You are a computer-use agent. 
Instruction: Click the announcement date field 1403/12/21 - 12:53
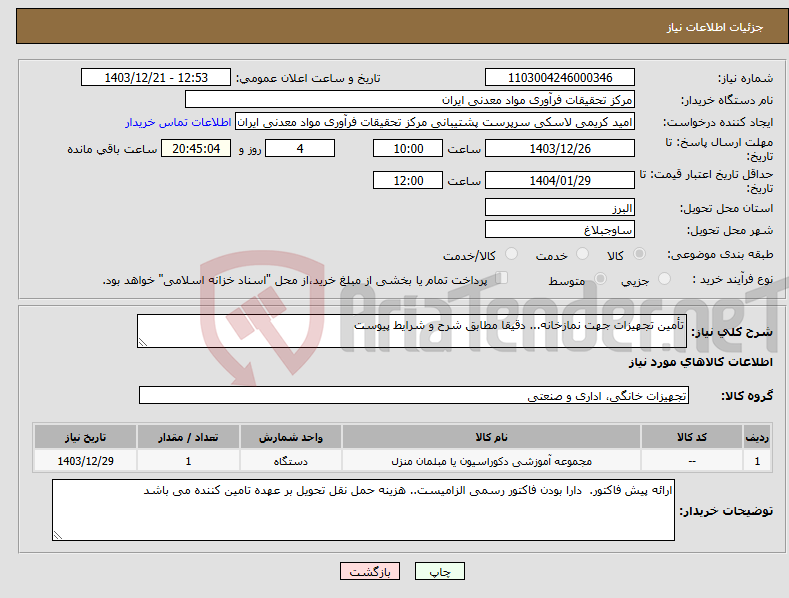tap(156, 78)
